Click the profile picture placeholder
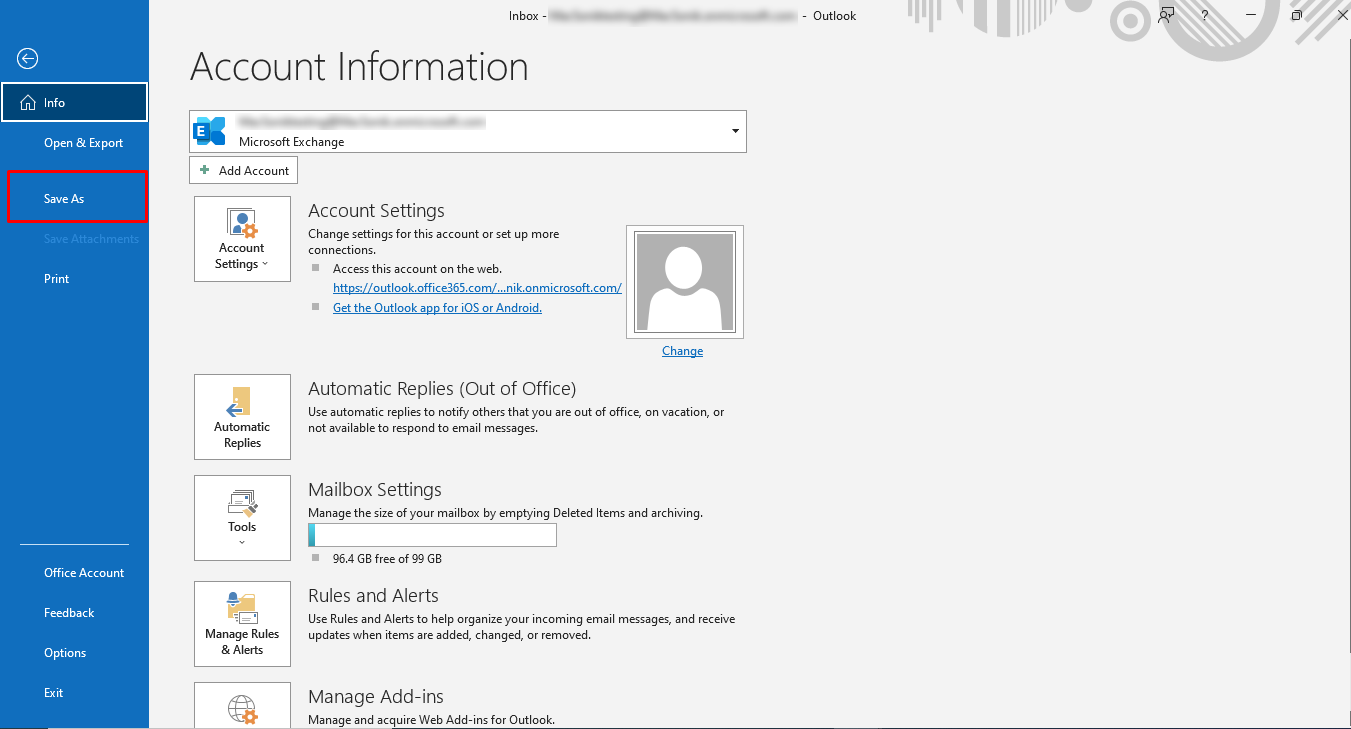This screenshot has height=729, width=1351. click(685, 282)
